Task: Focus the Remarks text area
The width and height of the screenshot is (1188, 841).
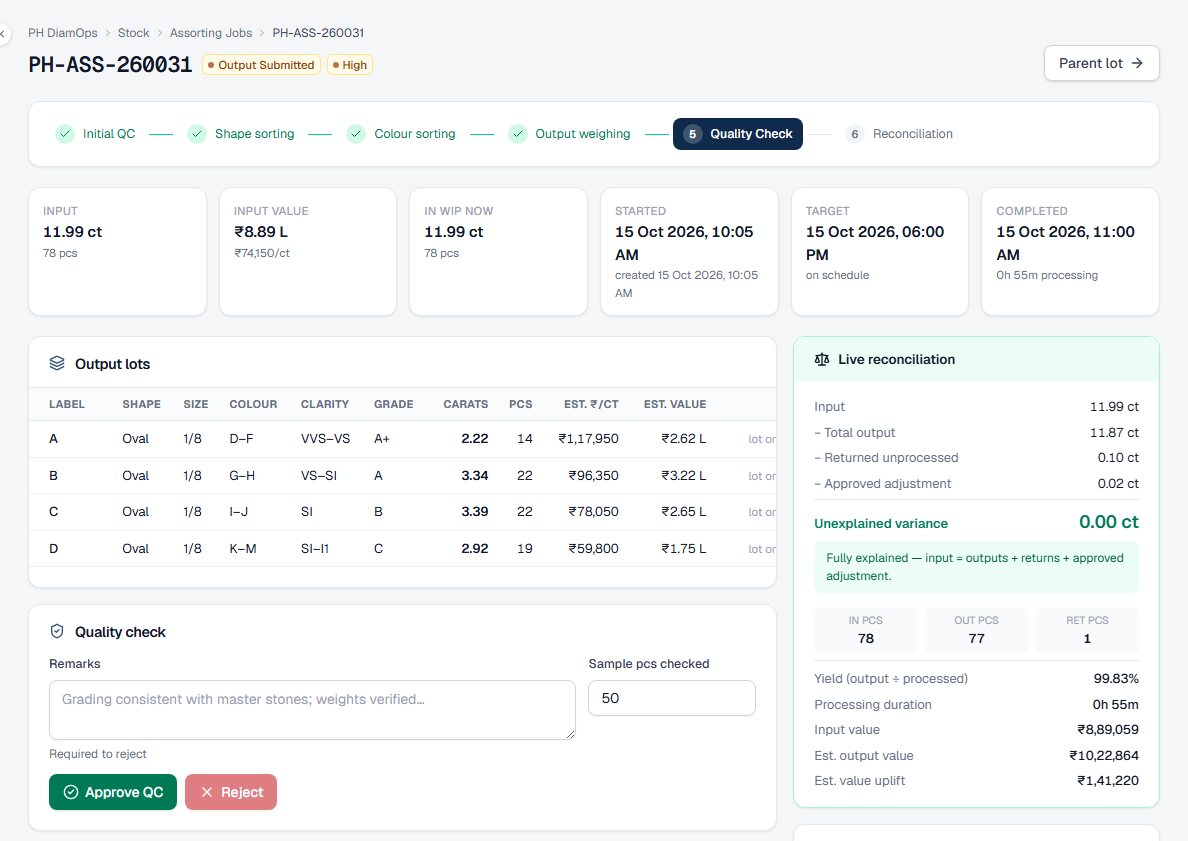Action: pos(312,710)
